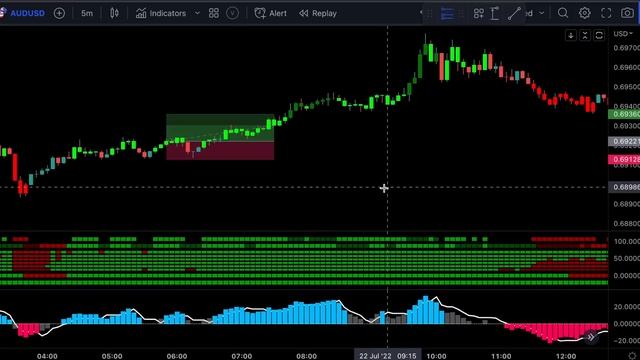Viewport: 640px width, 360px height.
Task: Collapse the pane with the arrows button
Action: pyautogui.click(x=585, y=35)
